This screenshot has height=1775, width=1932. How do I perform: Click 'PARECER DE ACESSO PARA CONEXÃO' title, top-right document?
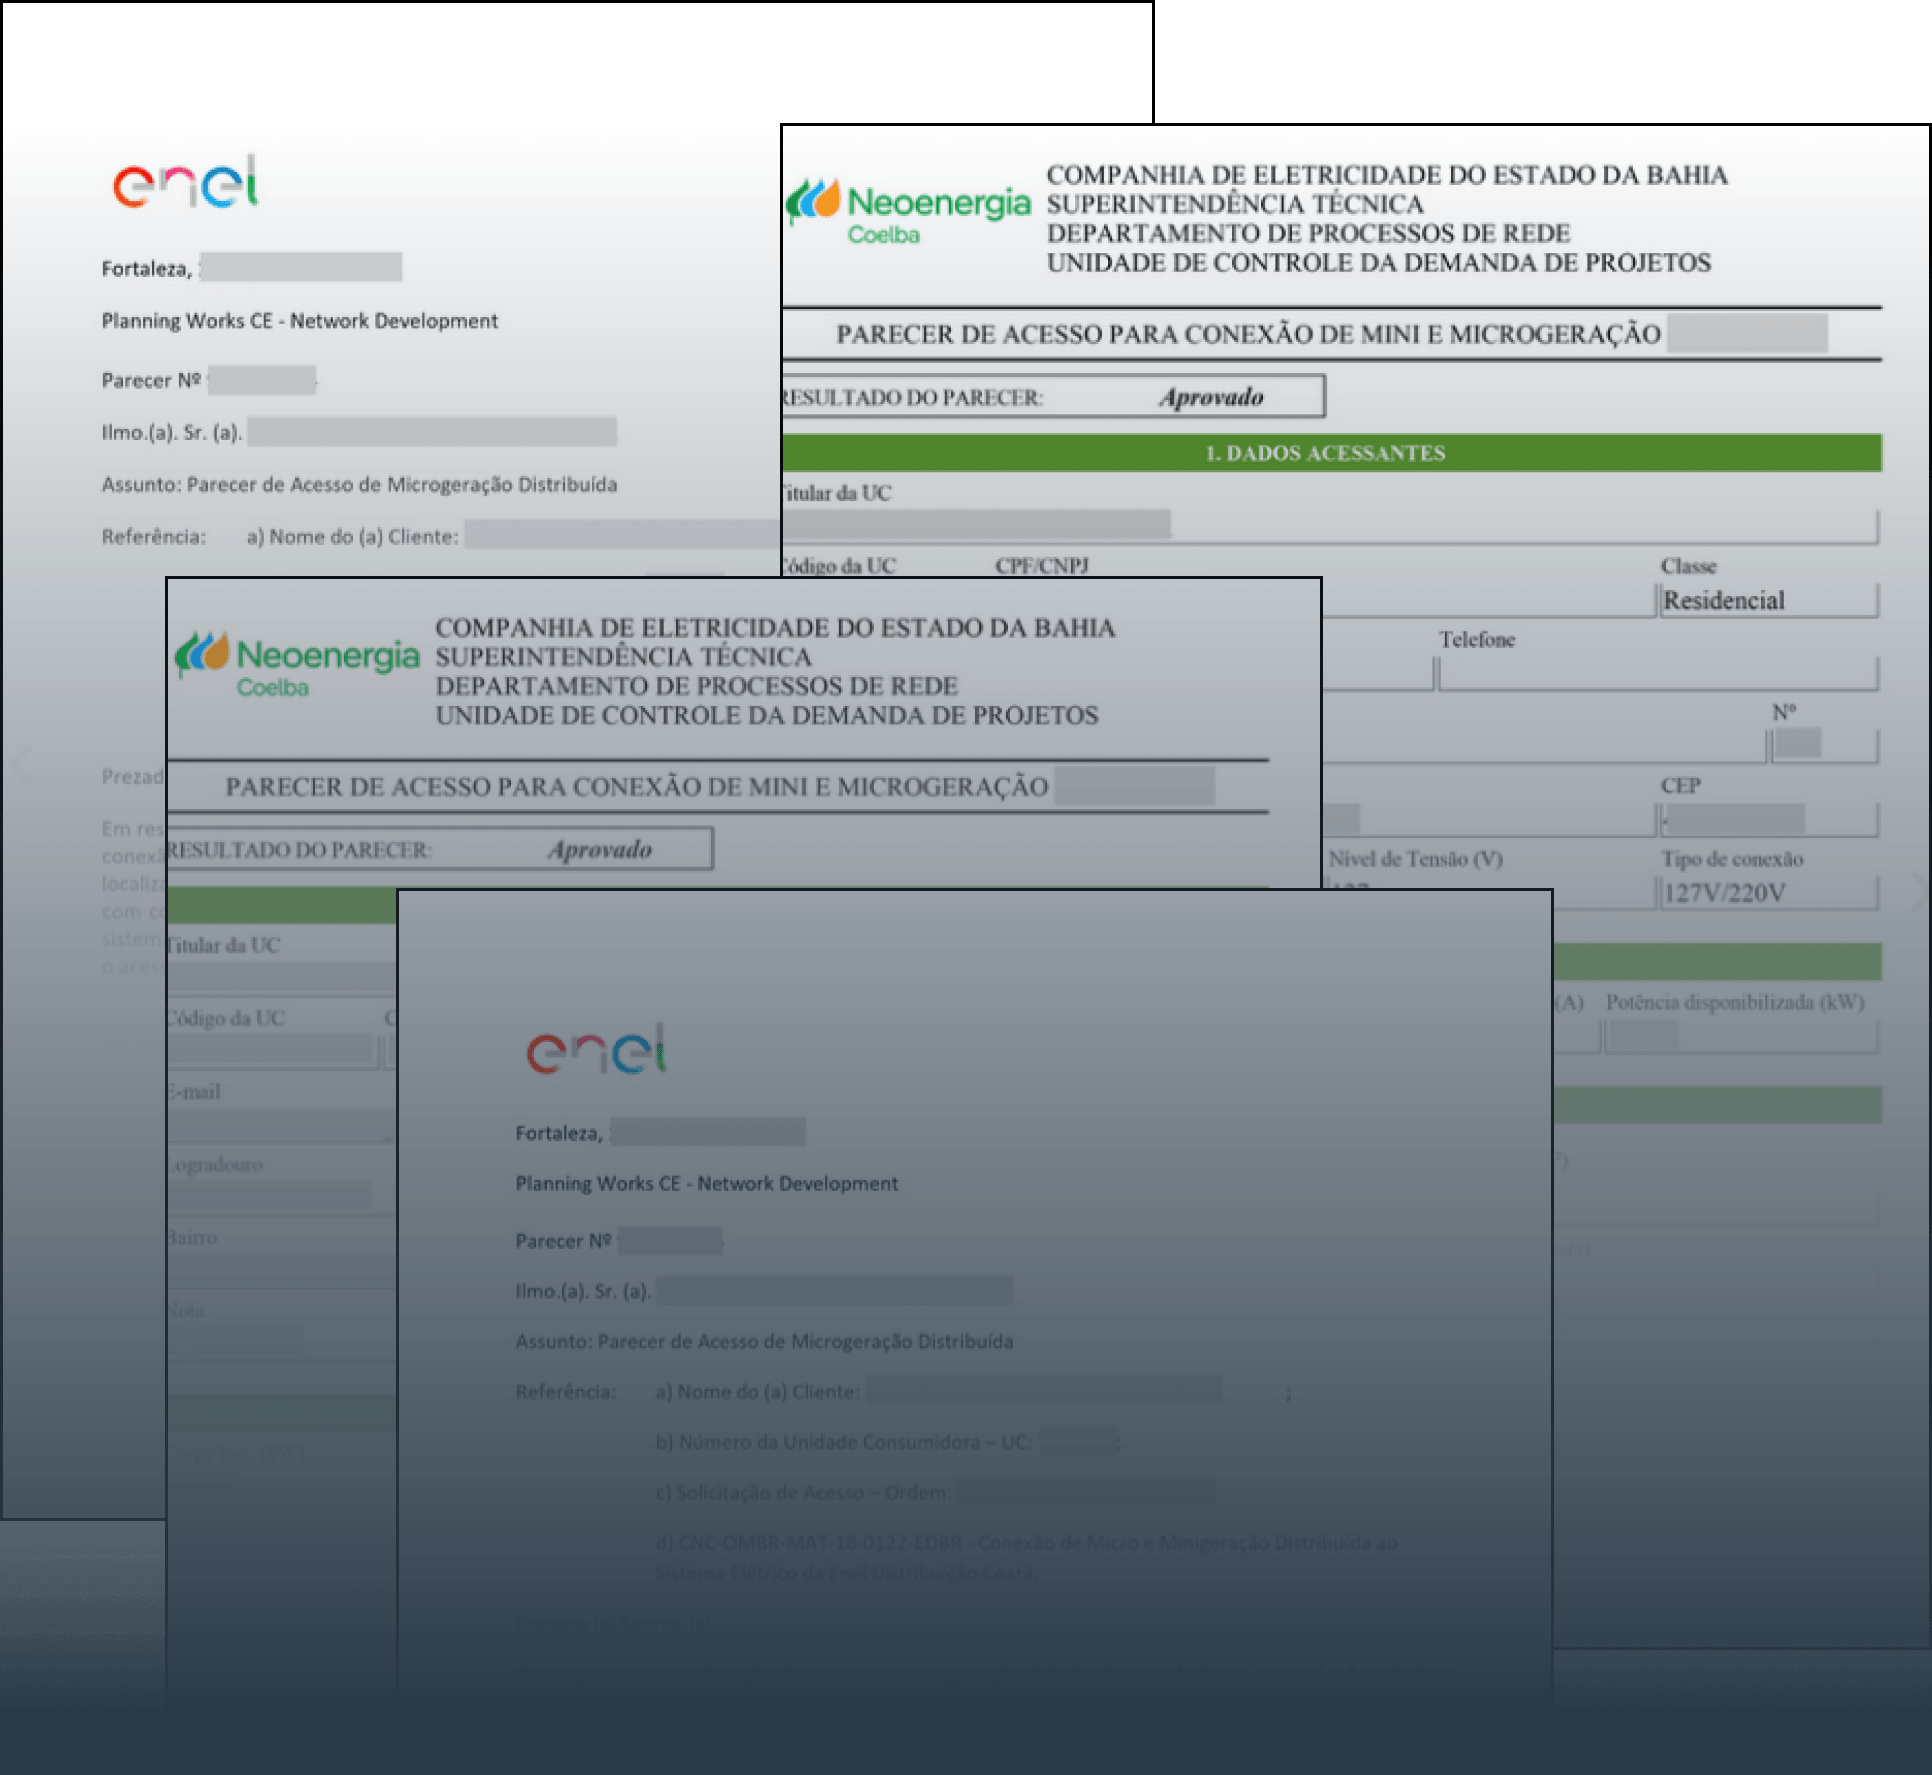(1248, 334)
